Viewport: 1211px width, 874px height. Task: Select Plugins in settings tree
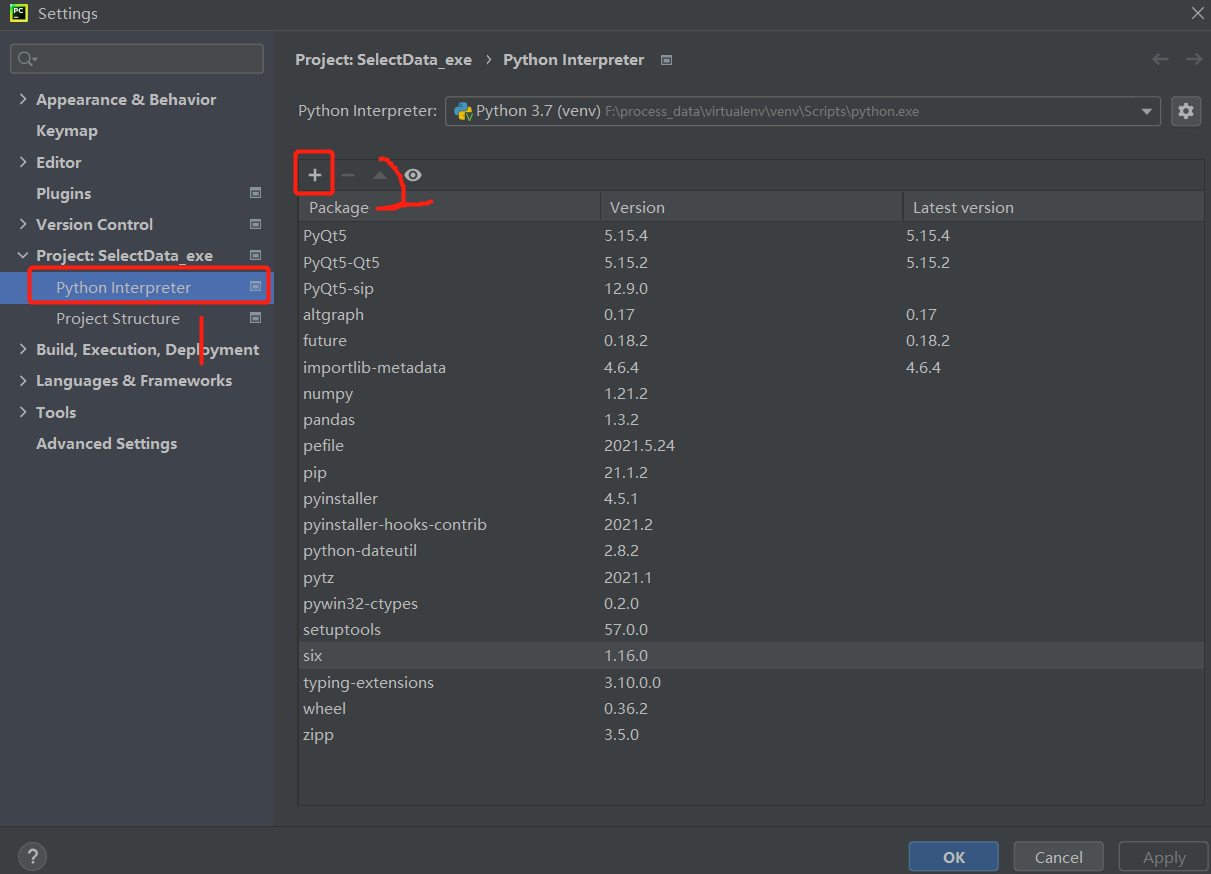[x=64, y=193]
